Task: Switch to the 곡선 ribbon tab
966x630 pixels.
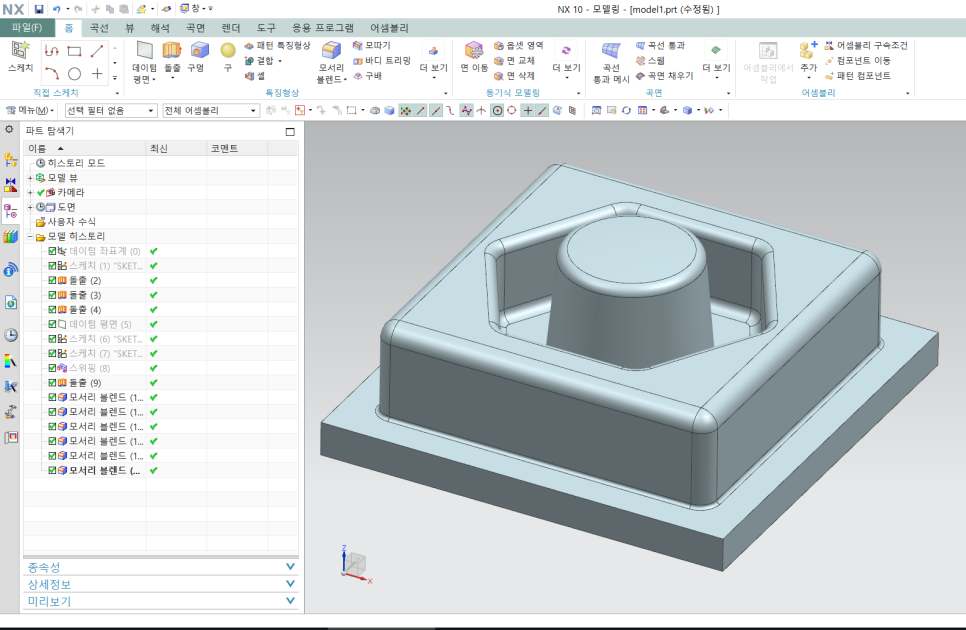Action: pyautogui.click(x=99, y=28)
